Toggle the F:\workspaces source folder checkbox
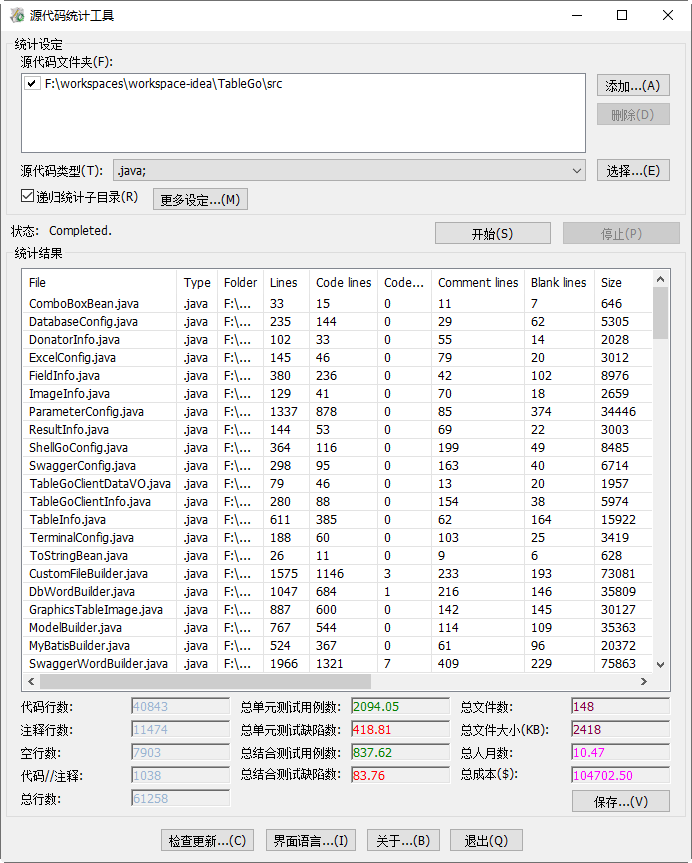This screenshot has width=692, height=863. (32, 84)
